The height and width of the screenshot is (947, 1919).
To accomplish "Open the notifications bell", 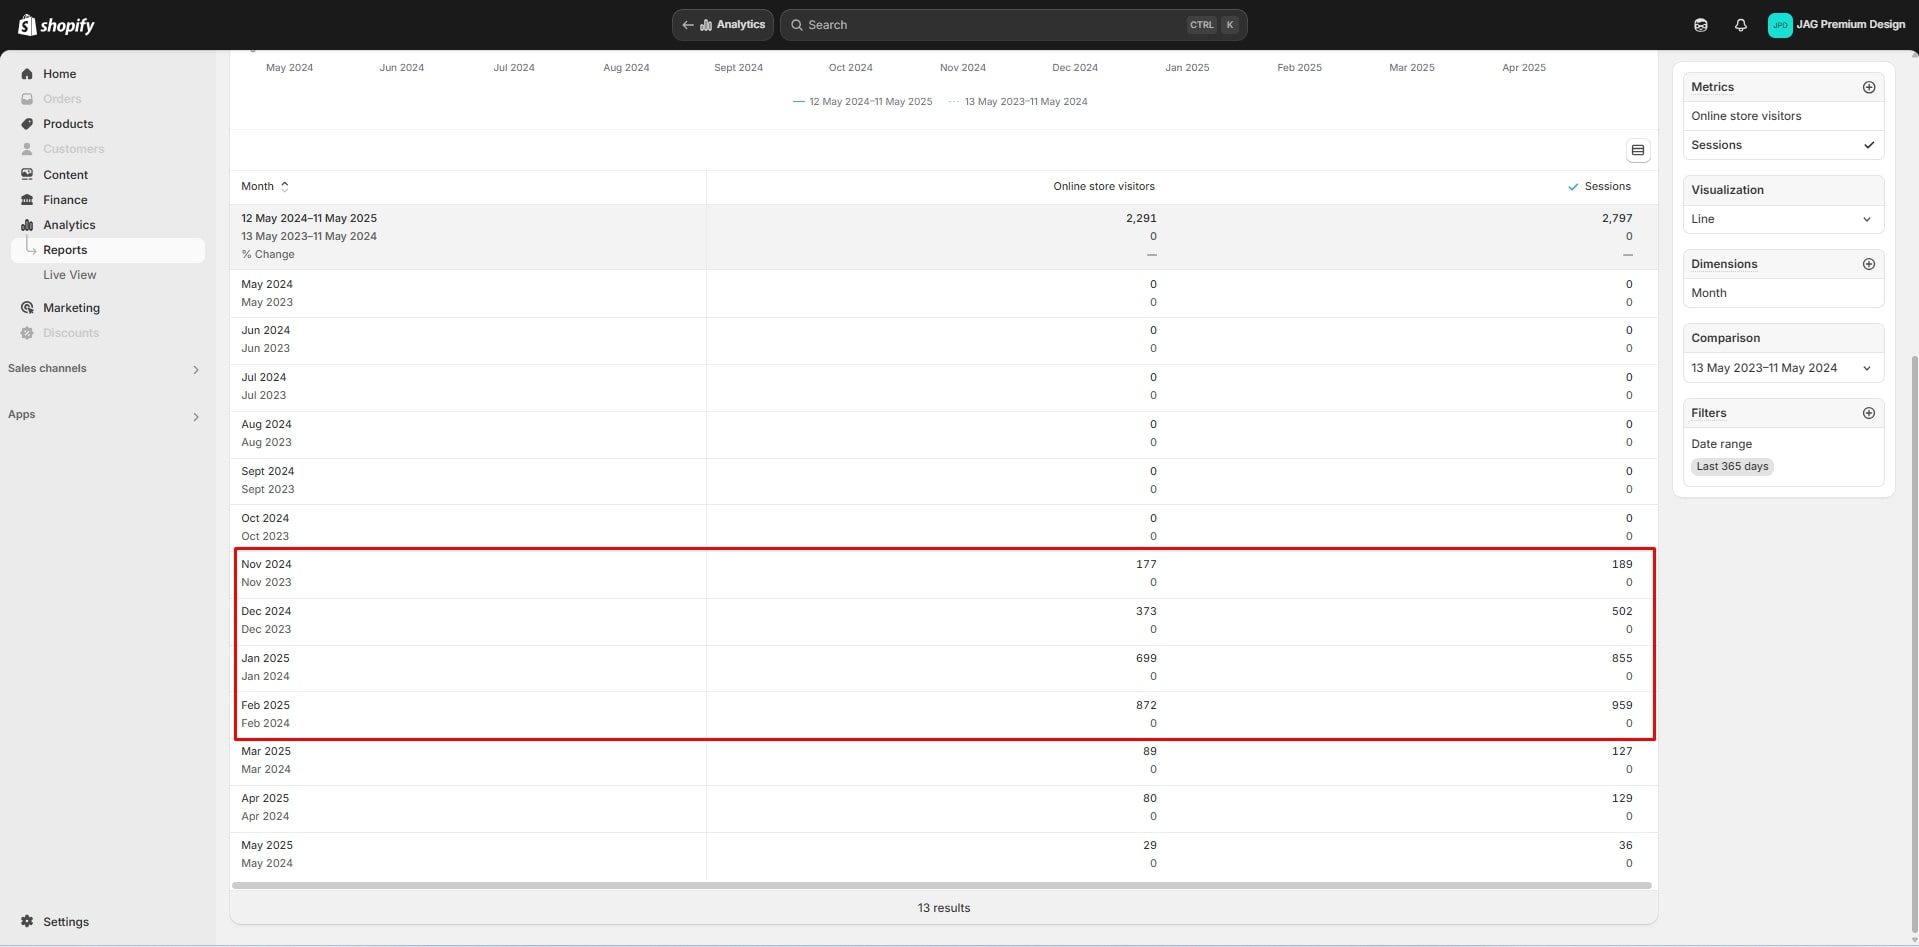I will pos(1740,25).
